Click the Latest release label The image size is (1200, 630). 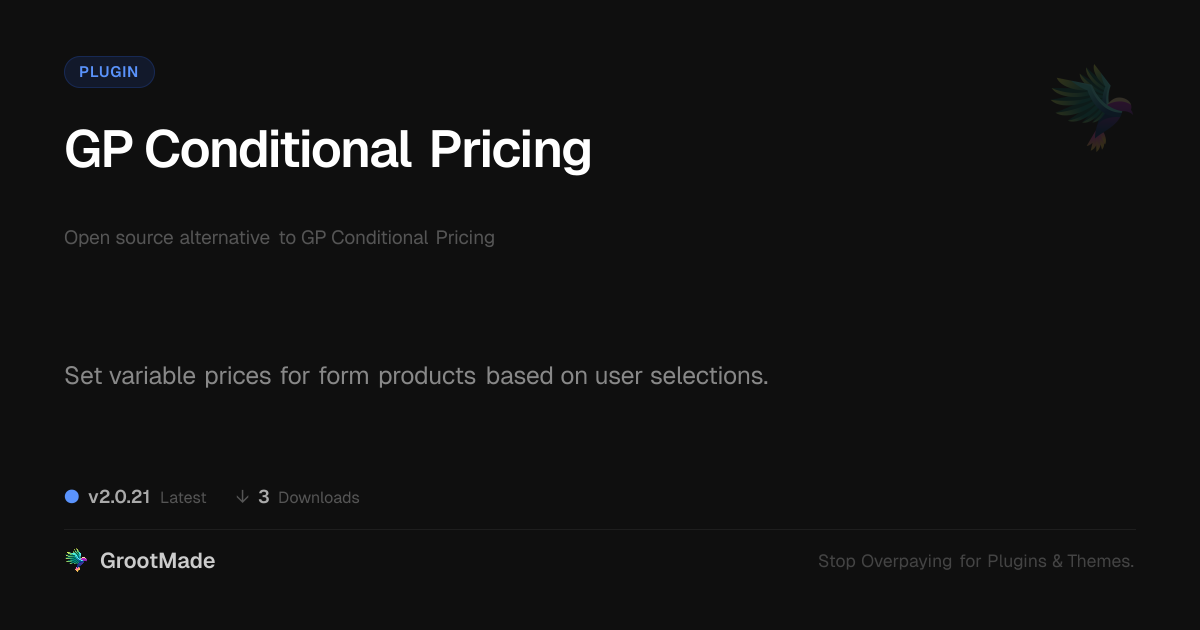coord(183,498)
